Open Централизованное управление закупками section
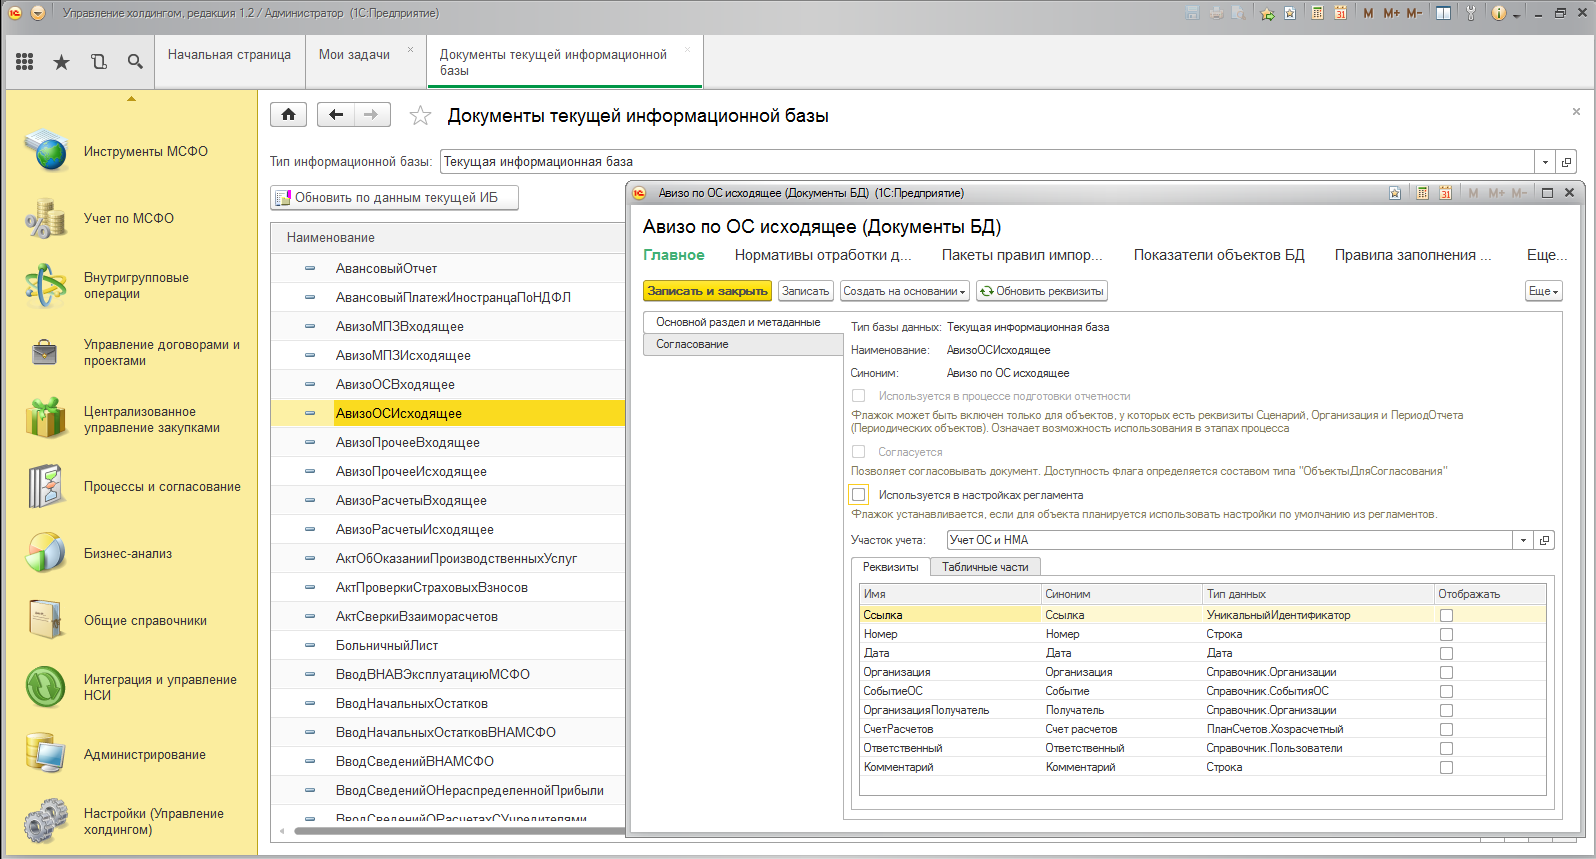This screenshot has height=859, width=1596. tap(131, 419)
